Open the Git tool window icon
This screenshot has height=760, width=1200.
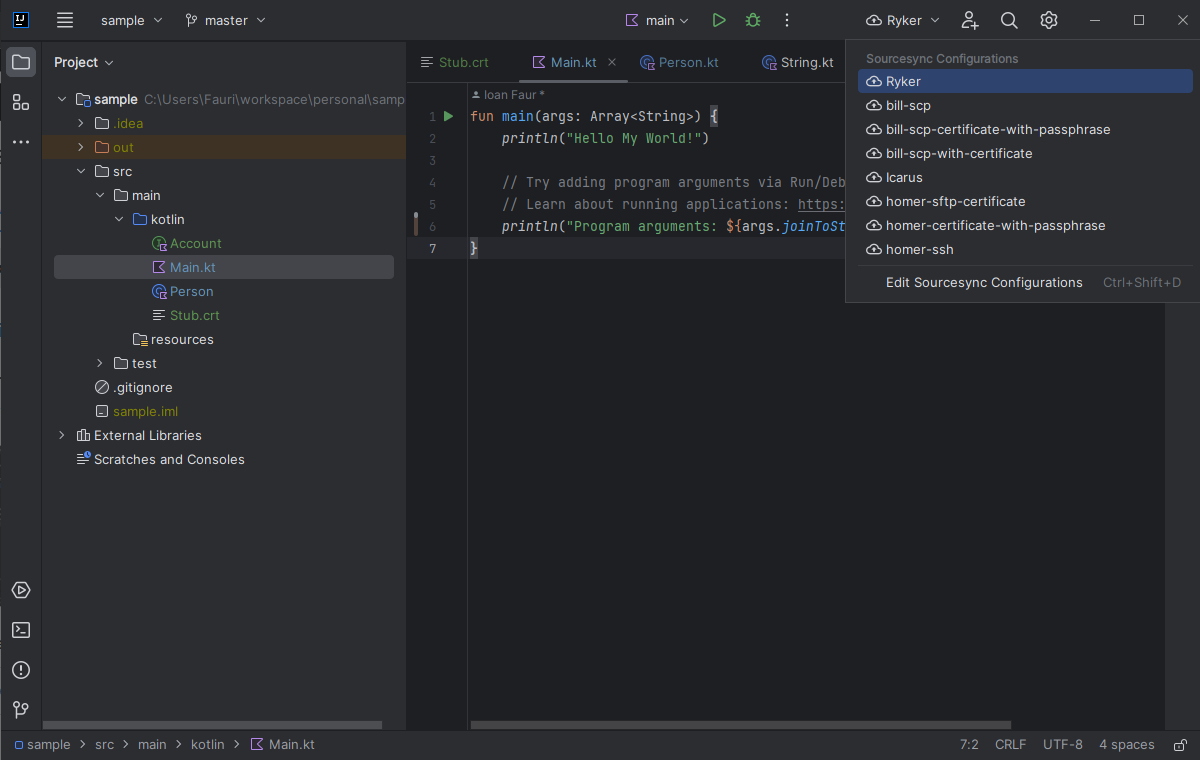[21, 710]
